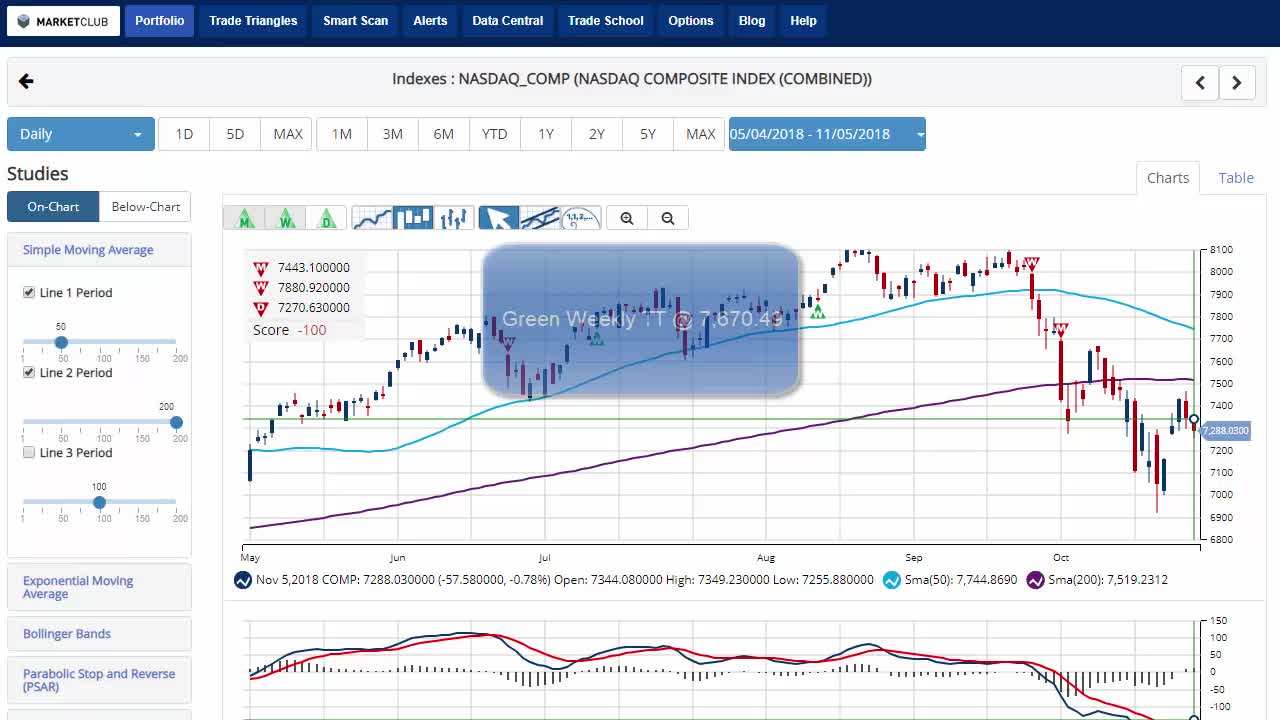Set range to 1Y

546,134
